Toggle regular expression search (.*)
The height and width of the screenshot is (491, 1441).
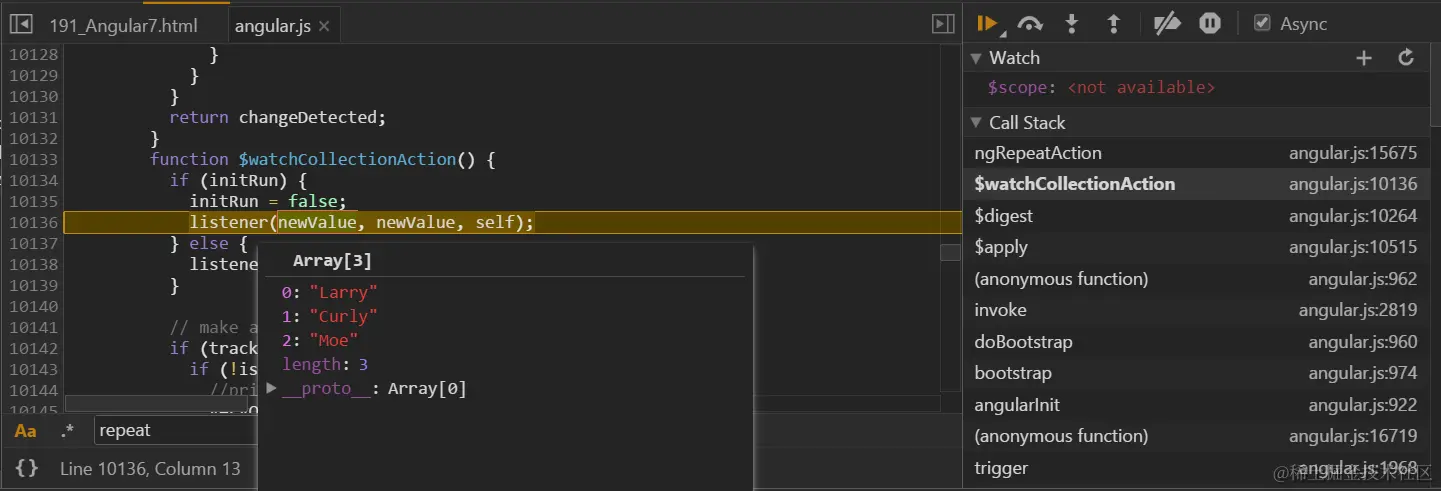click(x=67, y=431)
